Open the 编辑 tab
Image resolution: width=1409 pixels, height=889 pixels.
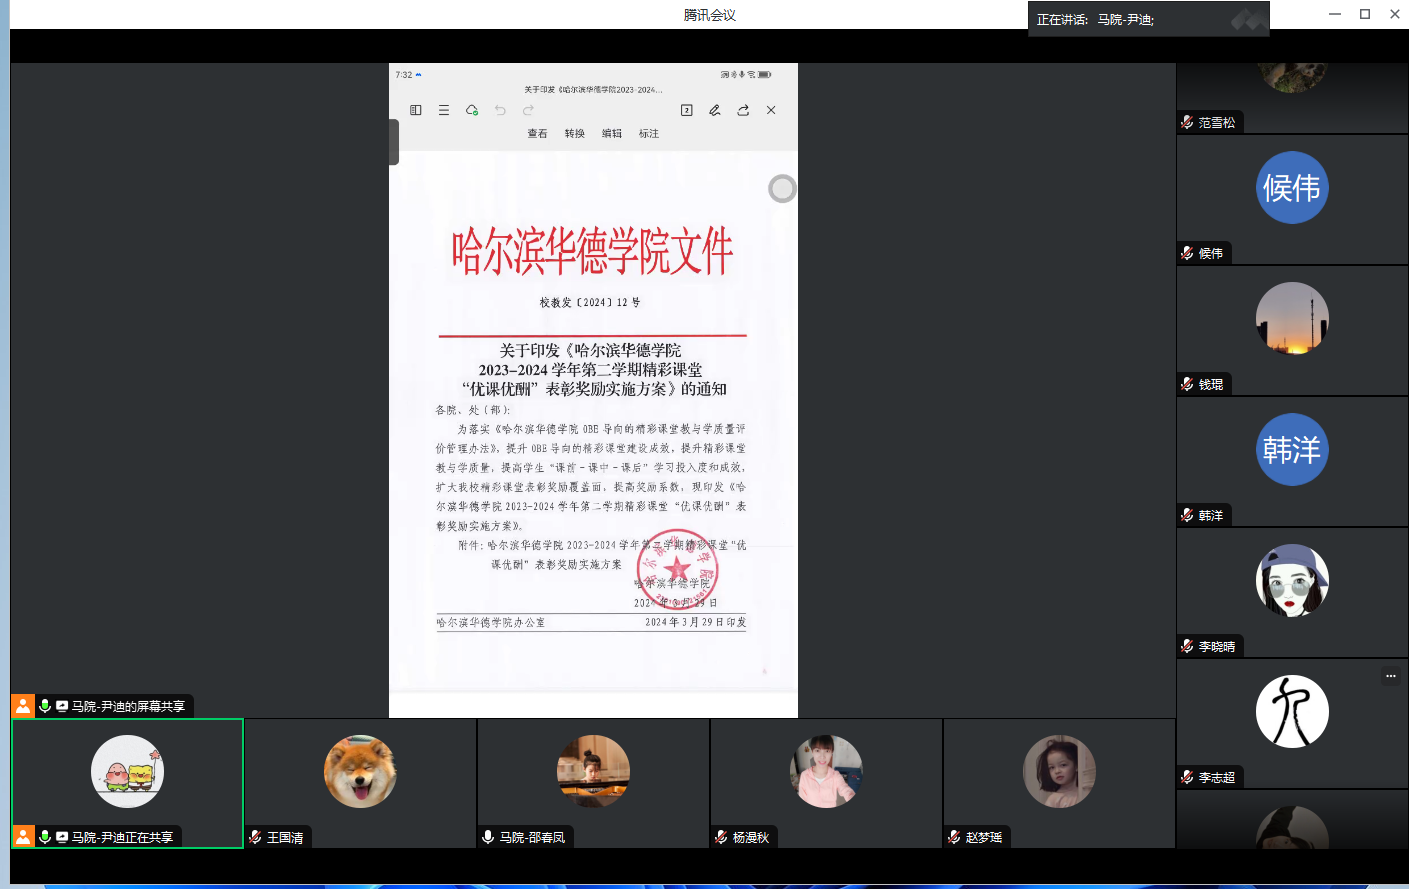[612, 133]
